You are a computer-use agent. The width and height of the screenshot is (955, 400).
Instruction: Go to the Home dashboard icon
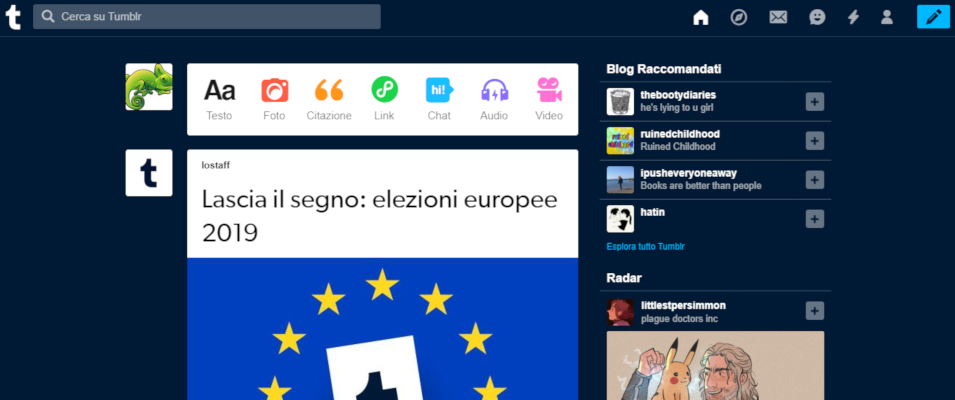pyautogui.click(x=700, y=18)
